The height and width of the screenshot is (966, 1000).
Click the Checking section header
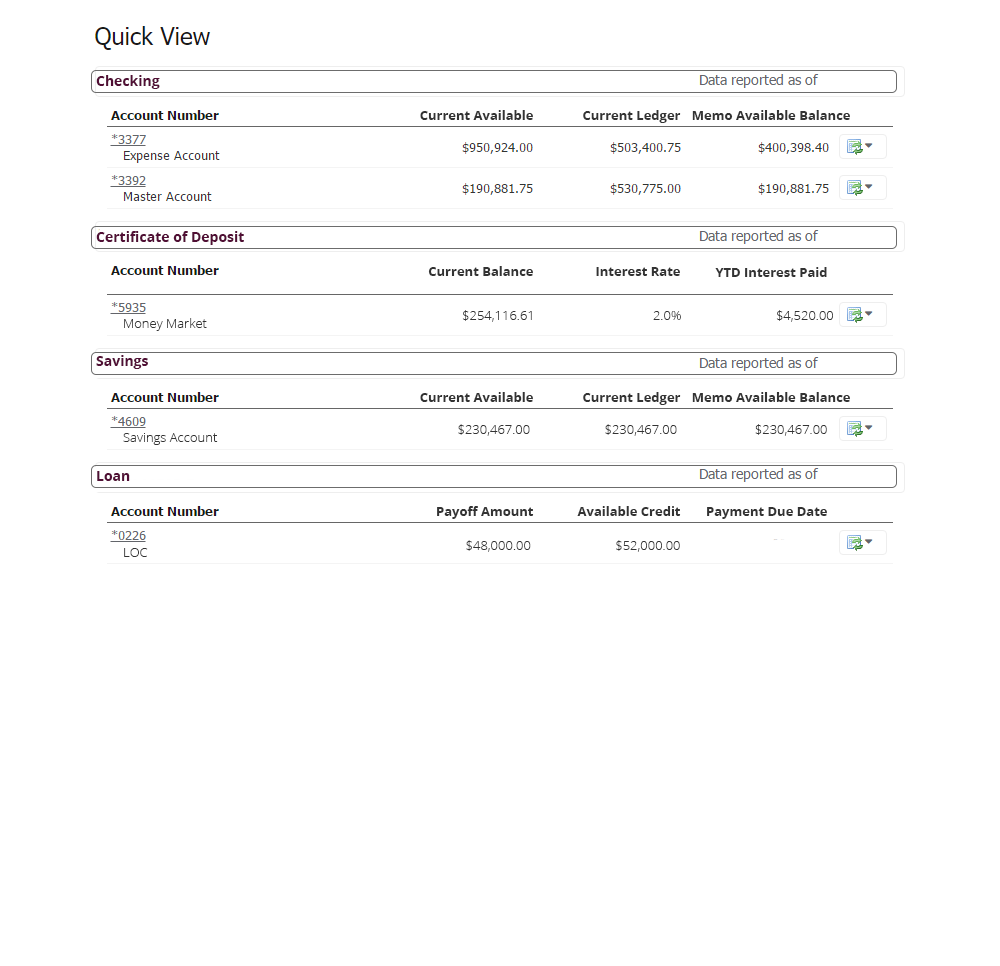128,81
